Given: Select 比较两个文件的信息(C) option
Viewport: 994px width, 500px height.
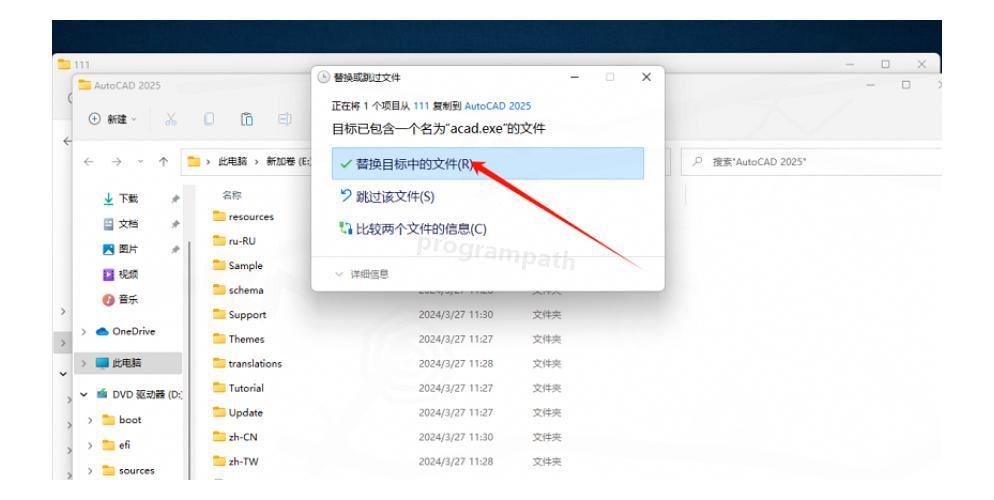Looking at the screenshot, I should pyautogui.click(x=398, y=226).
